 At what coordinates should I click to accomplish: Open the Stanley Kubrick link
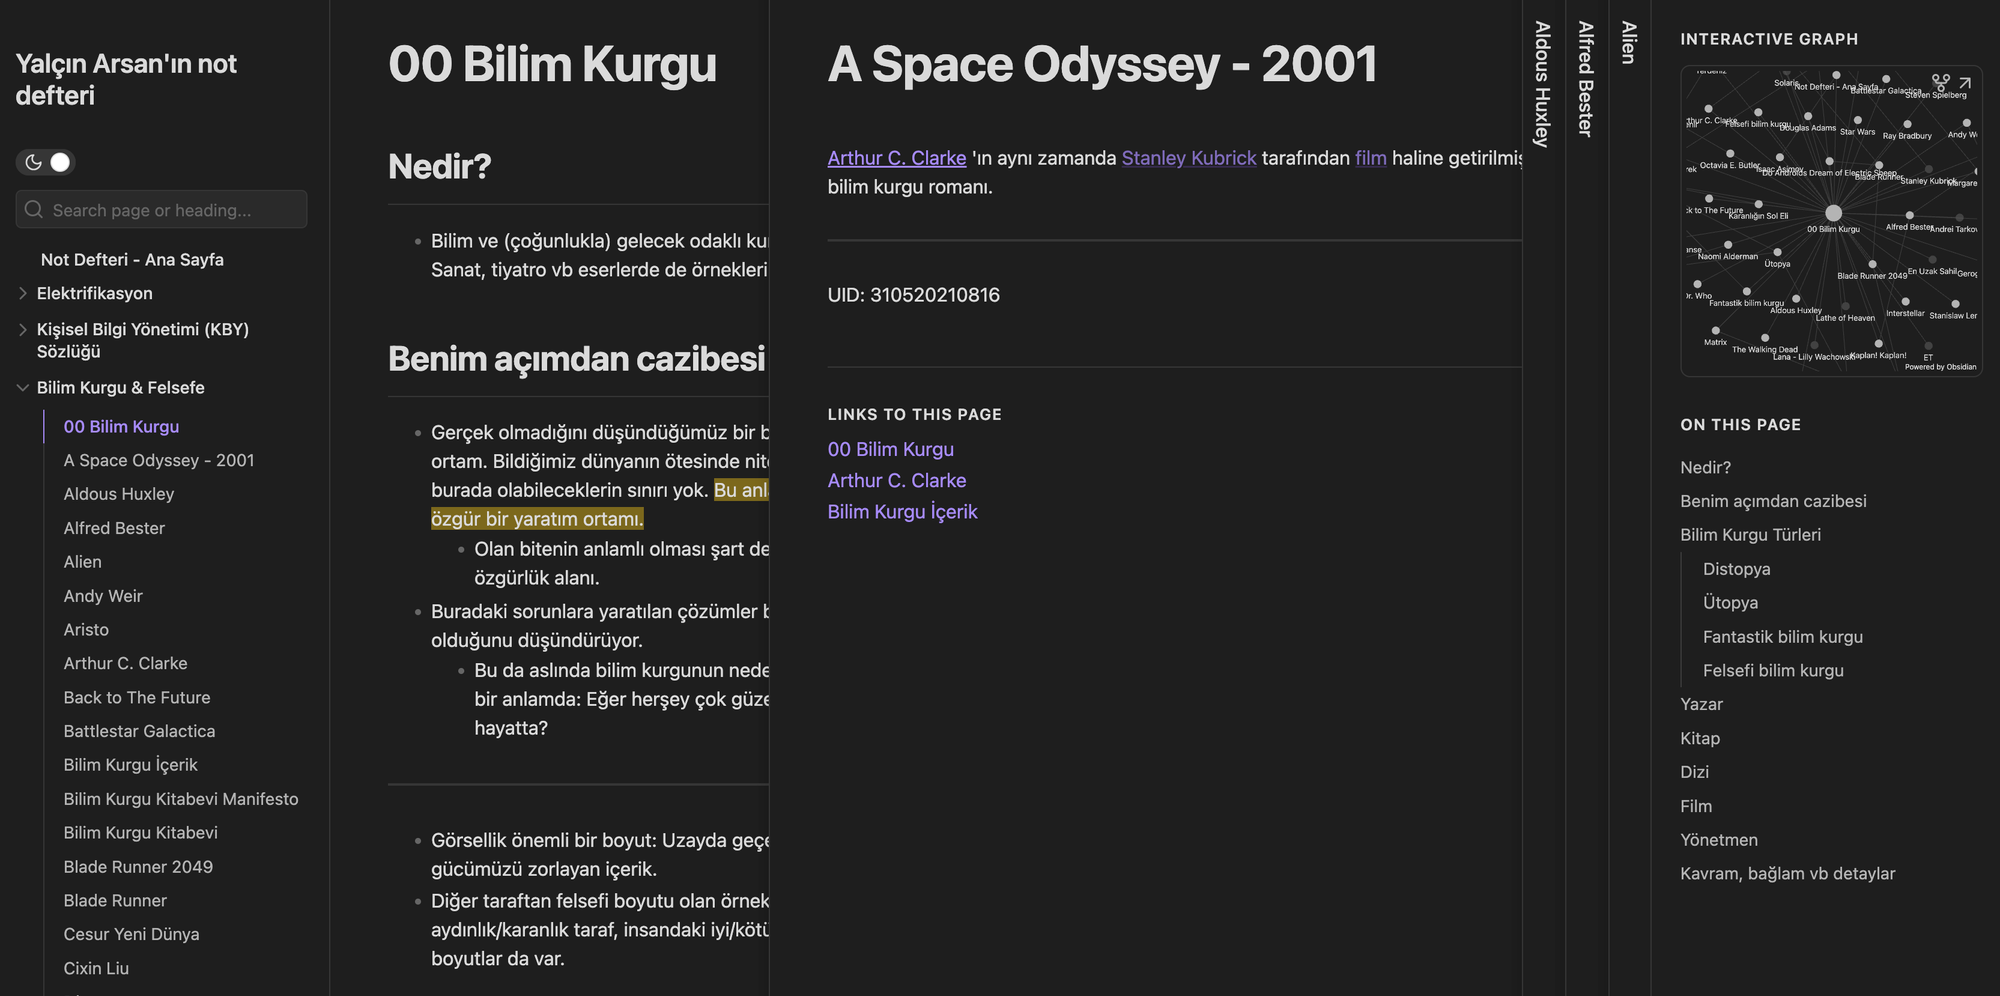point(1188,158)
